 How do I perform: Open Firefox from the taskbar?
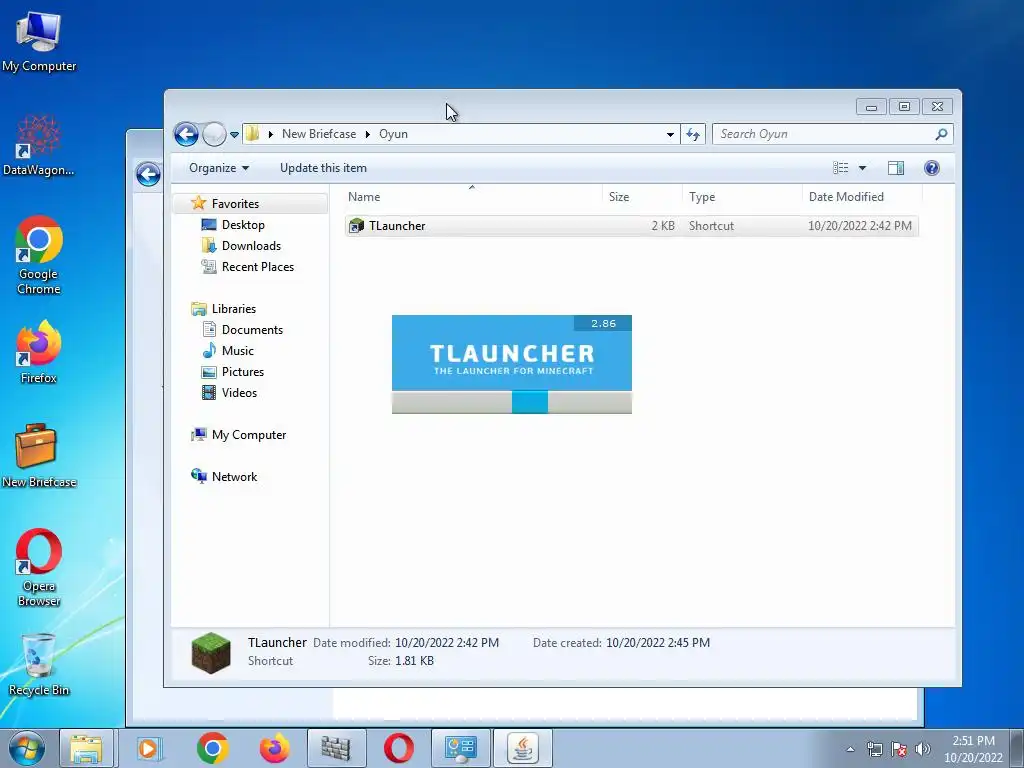click(x=274, y=748)
